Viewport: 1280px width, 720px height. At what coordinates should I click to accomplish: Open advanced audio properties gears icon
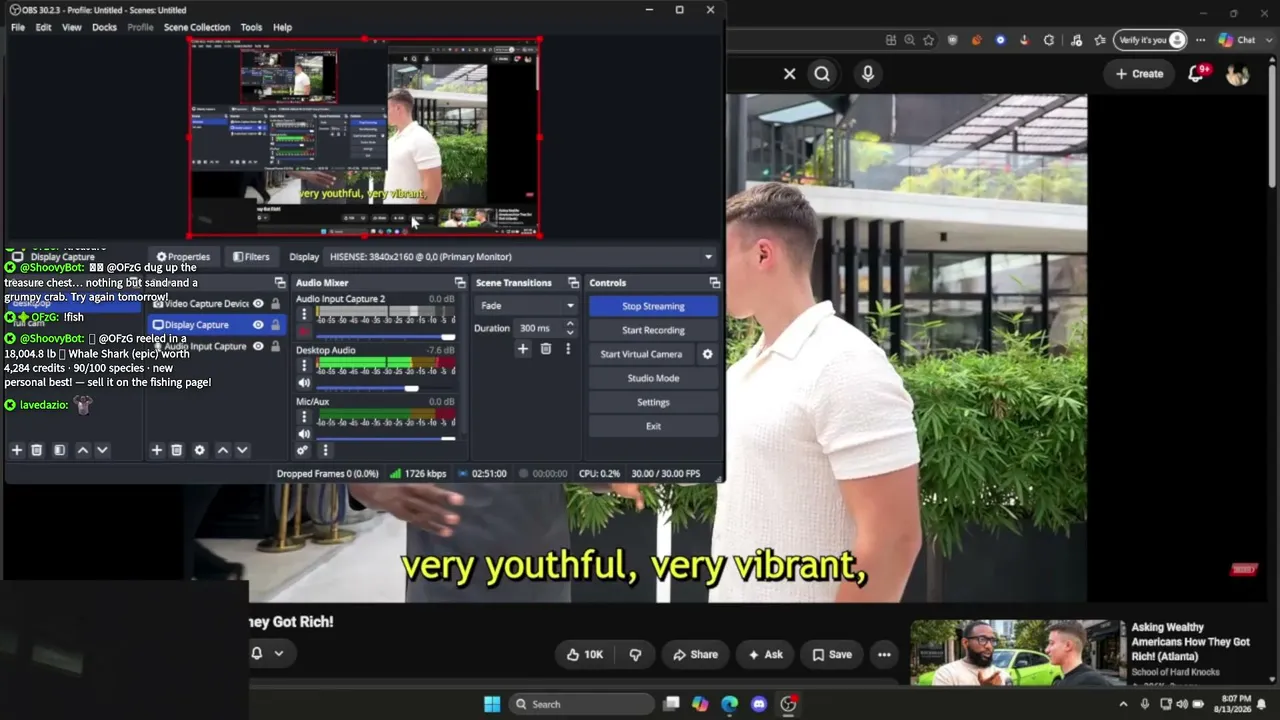point(302,450)
